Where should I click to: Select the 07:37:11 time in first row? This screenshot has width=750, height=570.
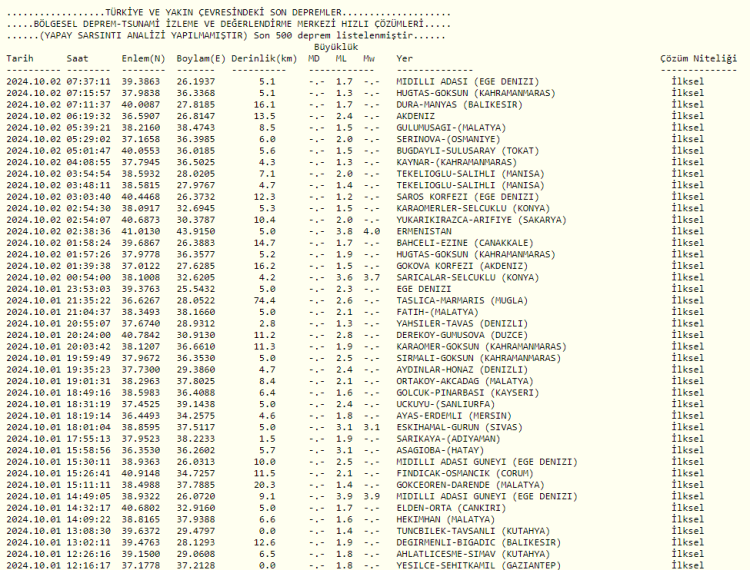tap(89, 81)
